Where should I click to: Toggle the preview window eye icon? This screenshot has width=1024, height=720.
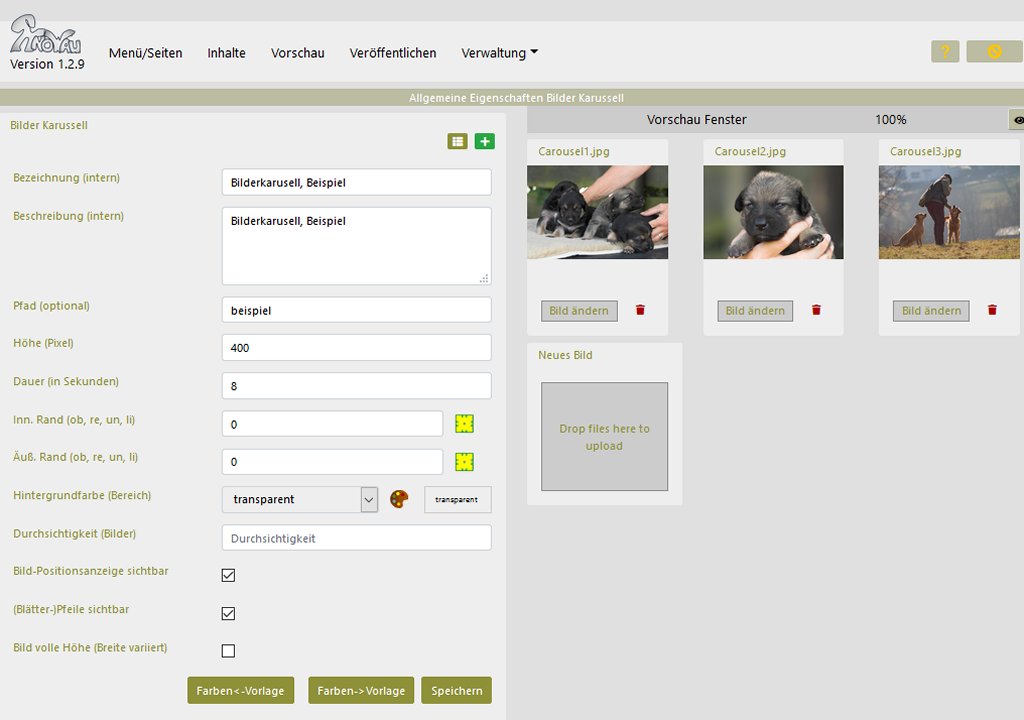(1018, 120)
